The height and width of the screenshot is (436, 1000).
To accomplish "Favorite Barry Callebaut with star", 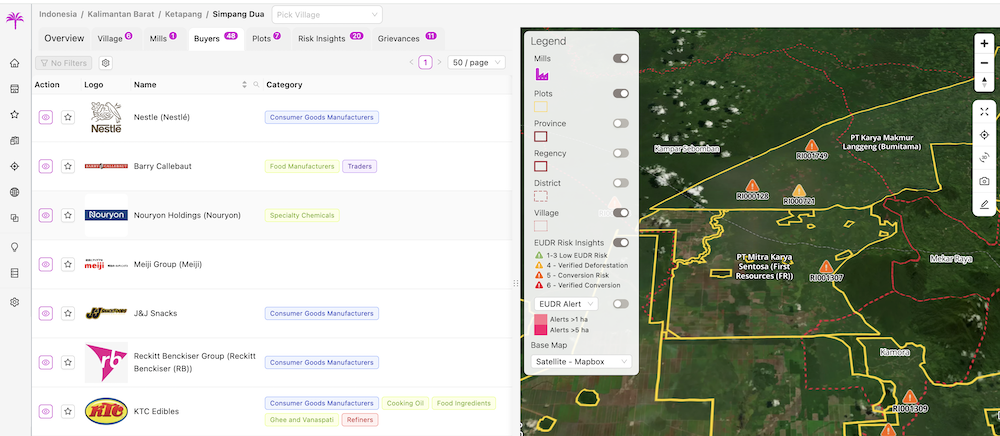I will coord(68,166).
